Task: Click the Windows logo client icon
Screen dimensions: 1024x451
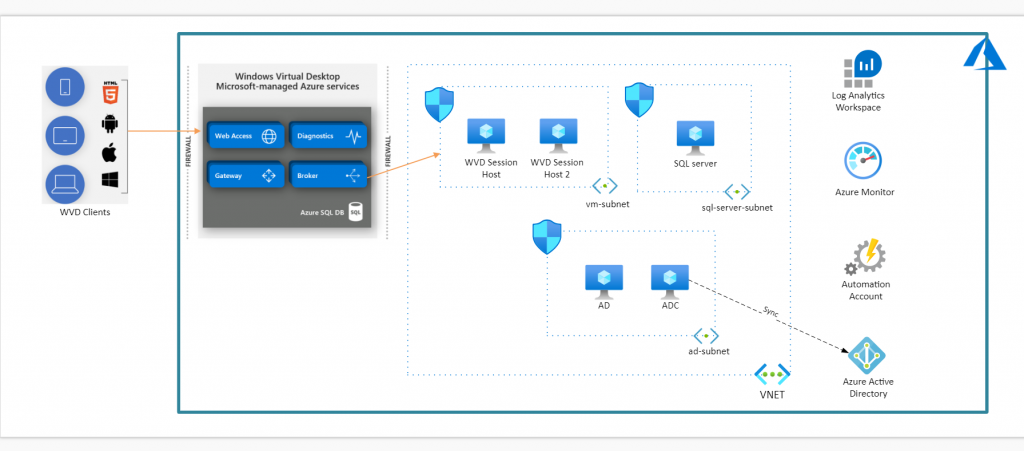Action: pyautogui.click(x=111, y=181)
